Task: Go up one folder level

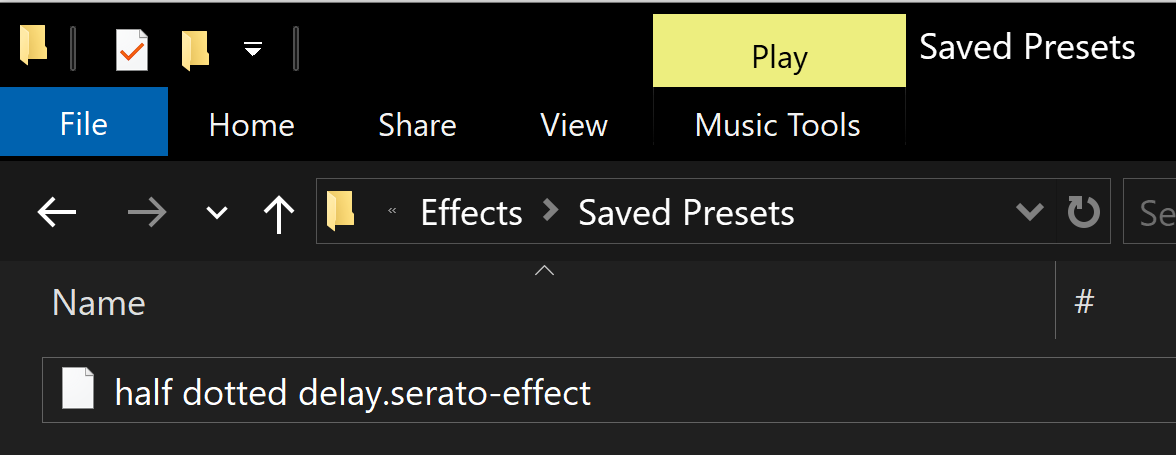Action: coord(279,214)
